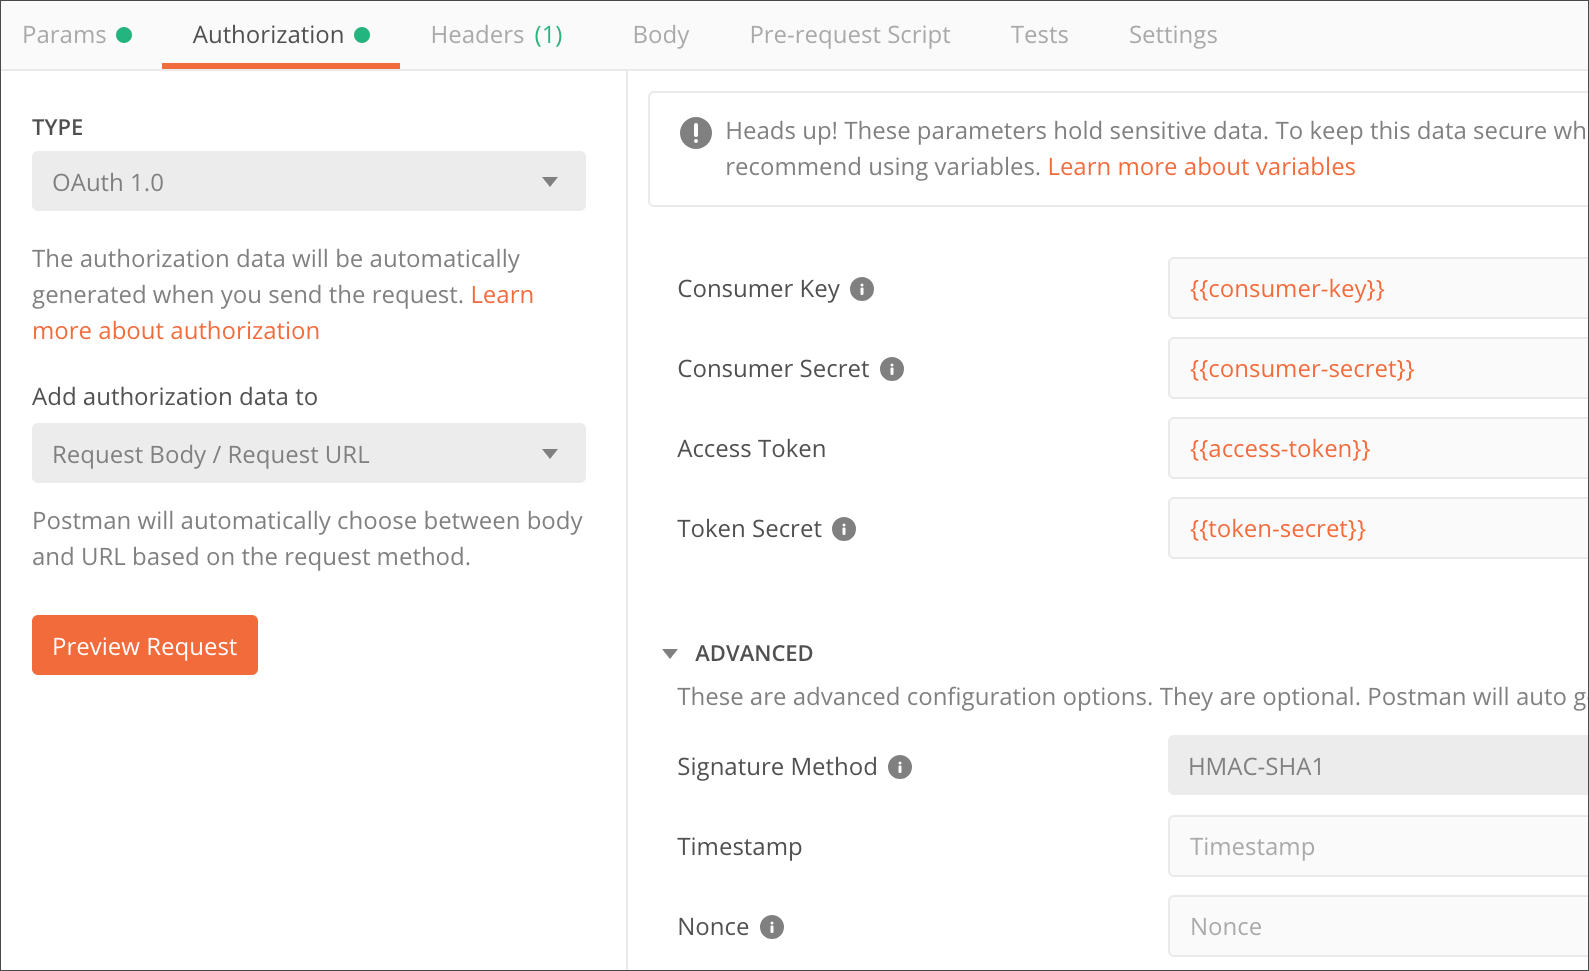Click the Consumer Key input field

(1378, 288)
